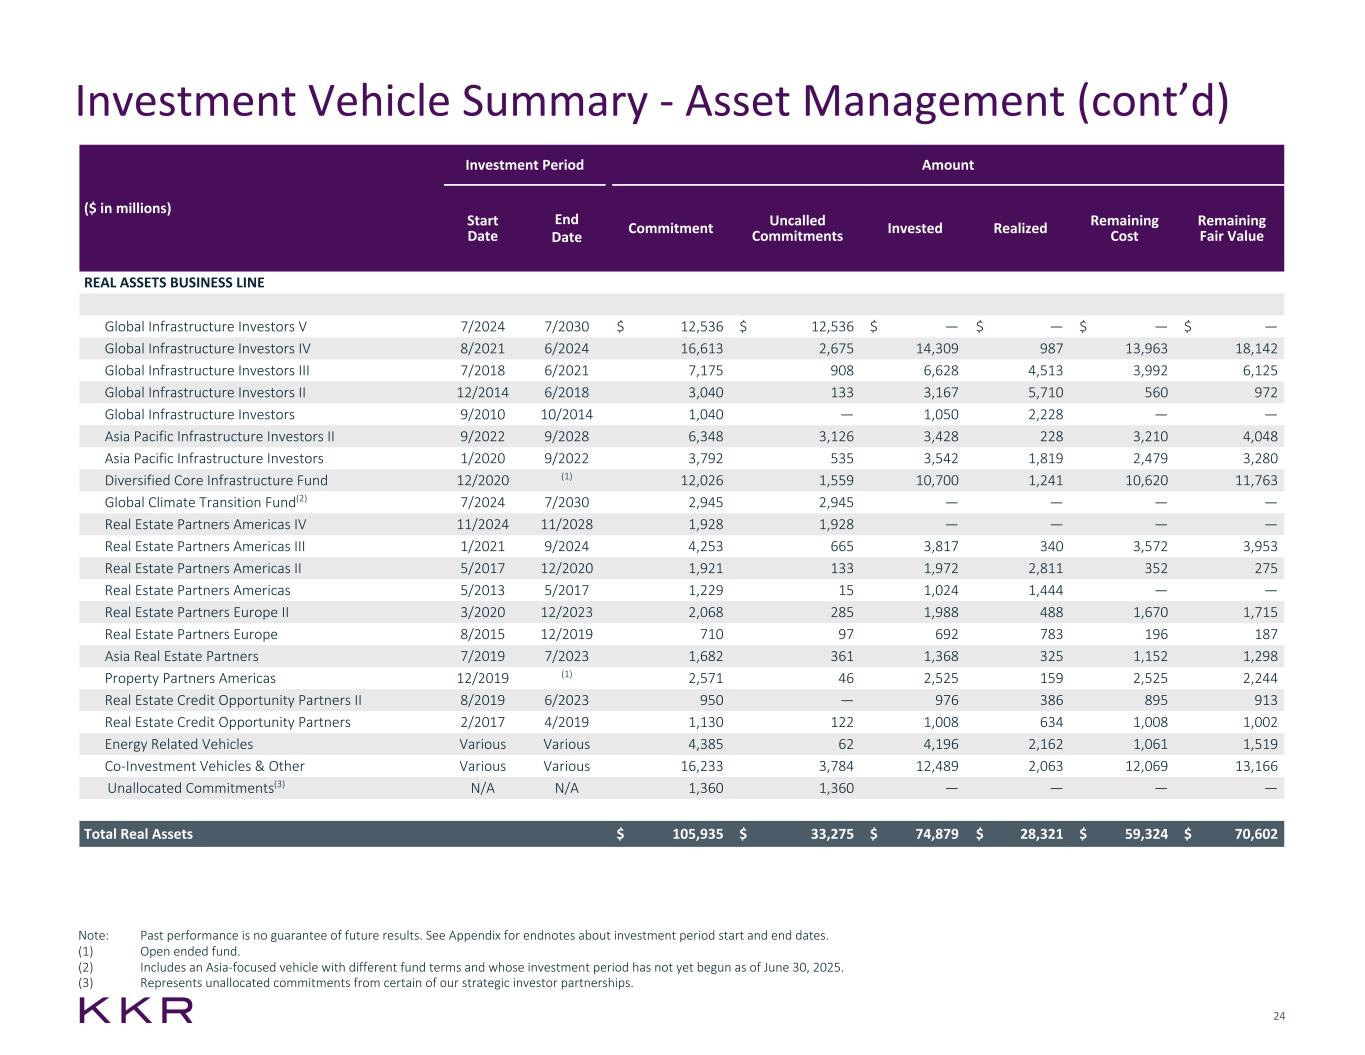The image size is (1365, 1055).
Task: Click the Total Real Assets row label
Action: pos(138,834)
